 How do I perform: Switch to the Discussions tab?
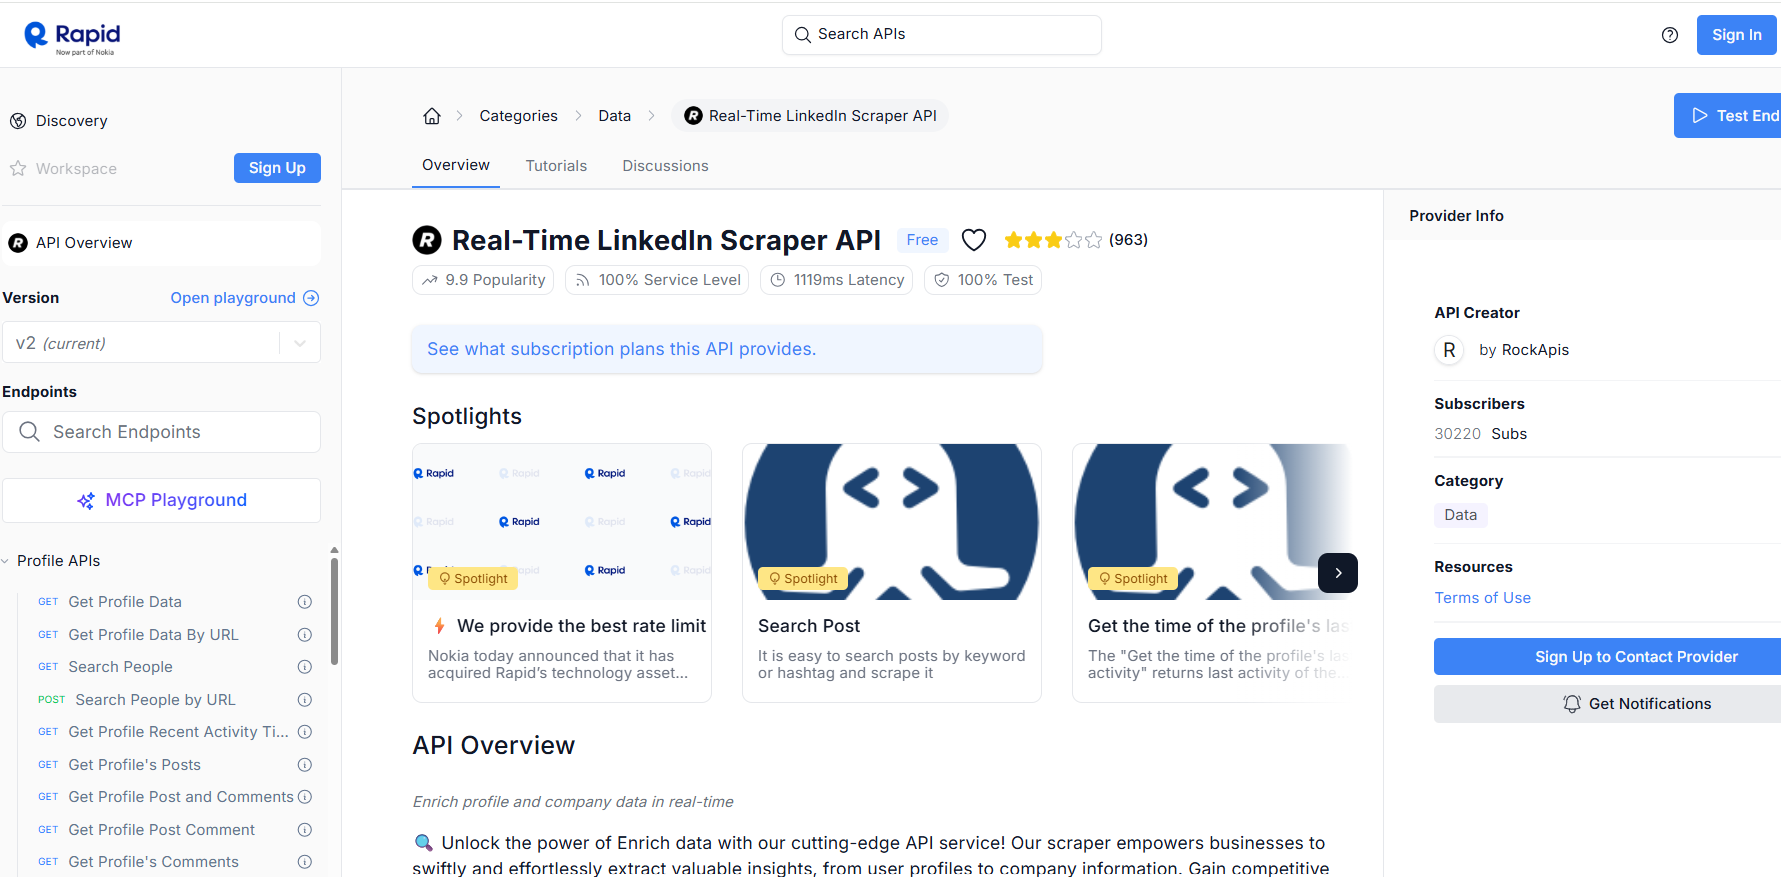(x=665, y=166)
